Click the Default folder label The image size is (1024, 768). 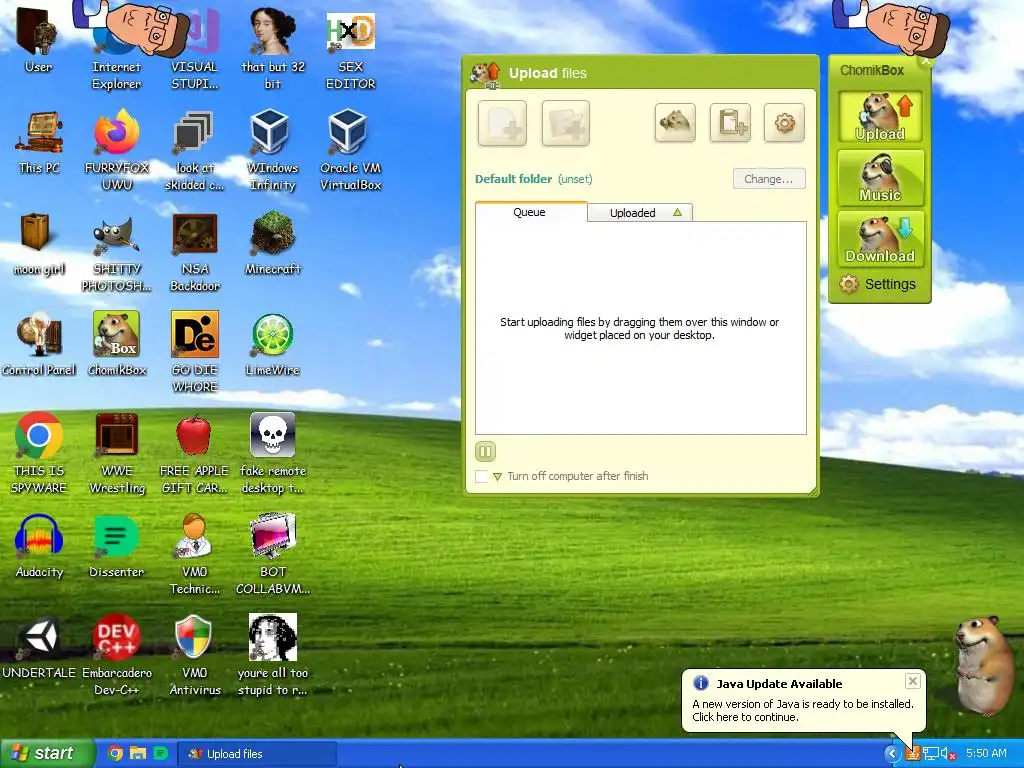click(513, 179)
